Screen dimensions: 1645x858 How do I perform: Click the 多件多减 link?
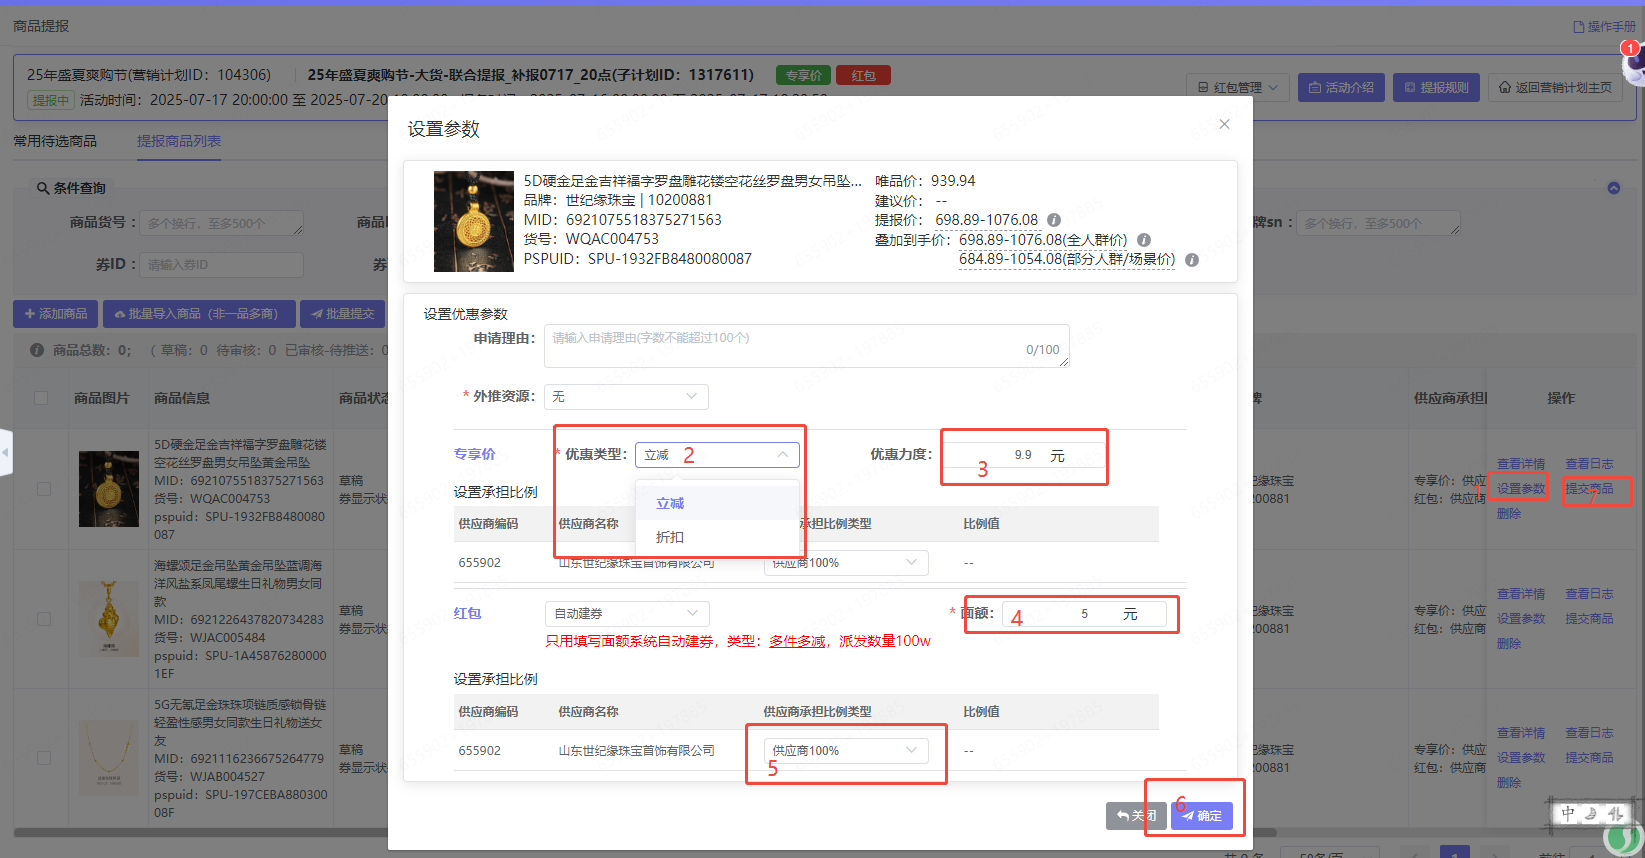tap(797, 641)
